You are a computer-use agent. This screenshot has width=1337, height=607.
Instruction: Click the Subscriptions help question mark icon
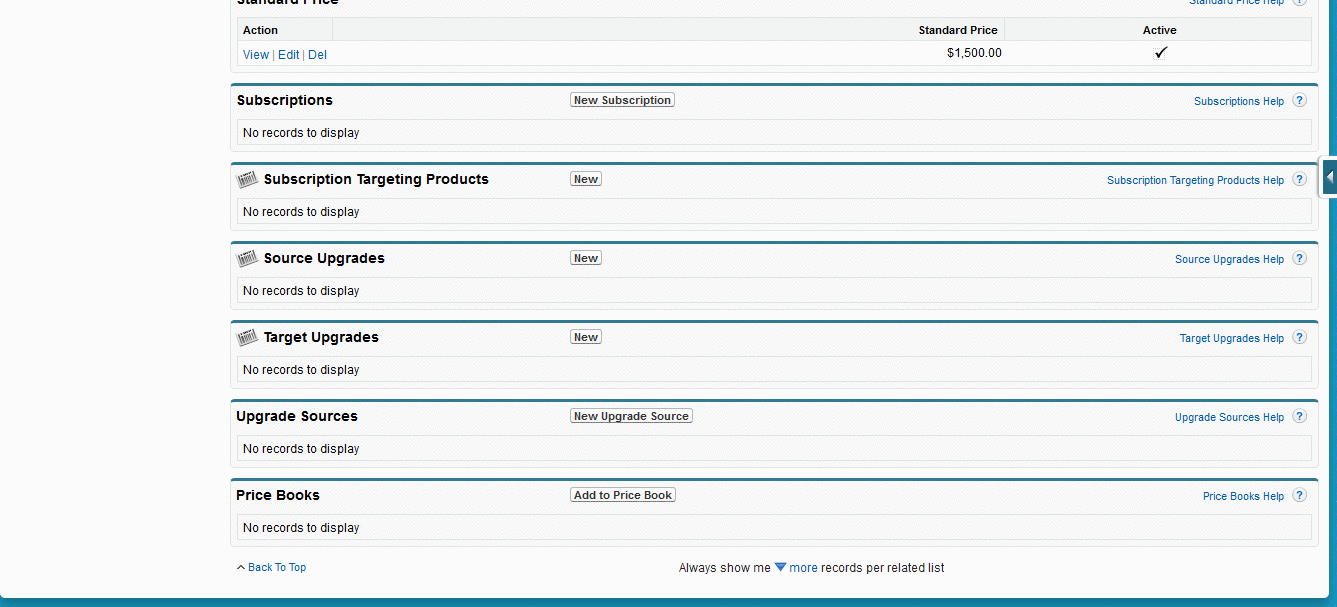(x=1299, y=100)
